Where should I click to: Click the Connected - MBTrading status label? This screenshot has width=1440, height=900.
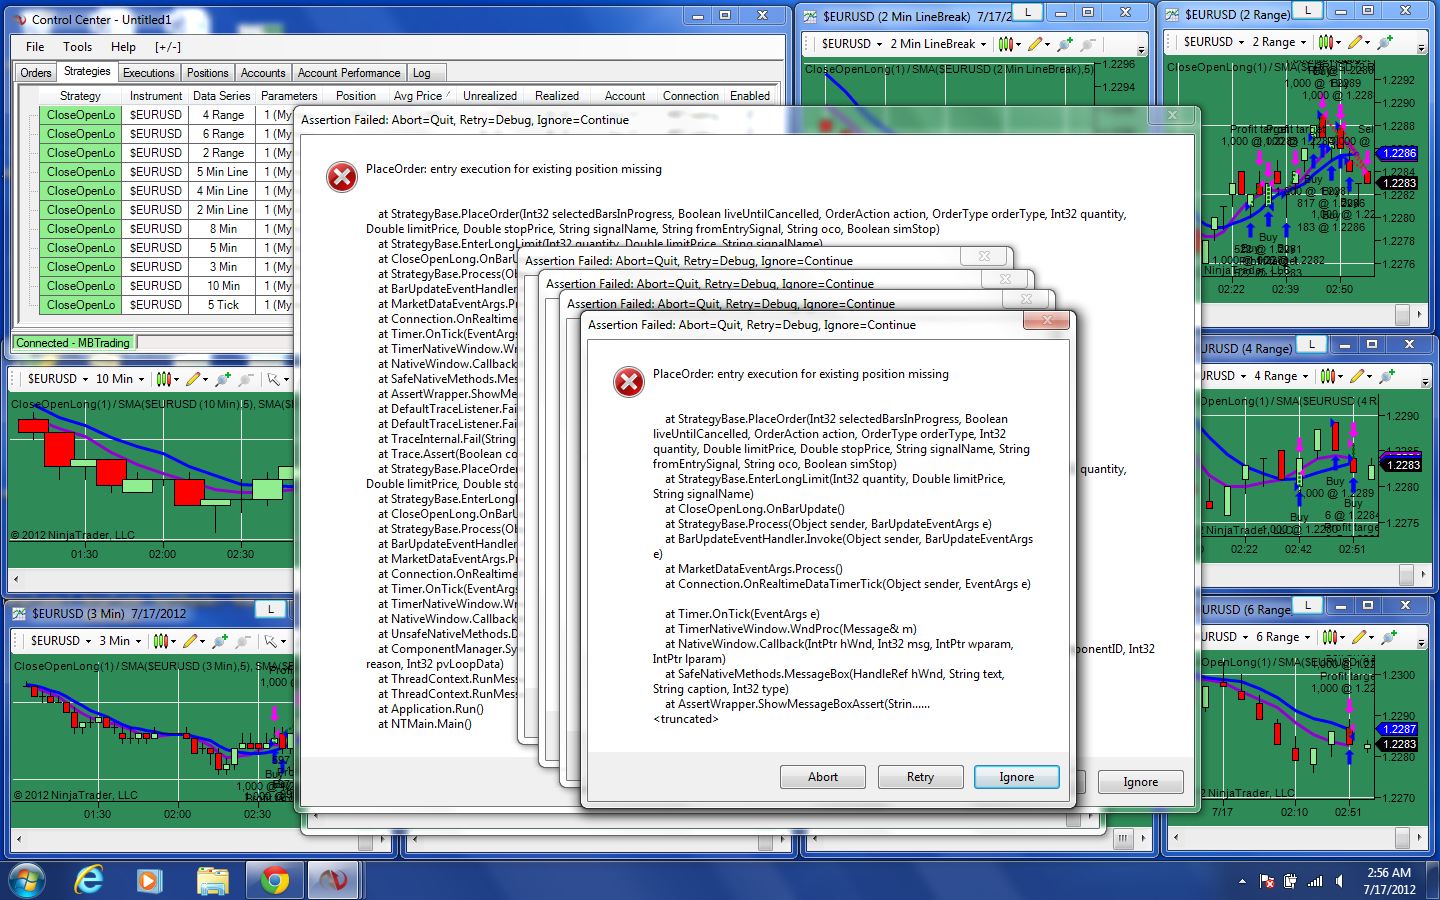(73, 343)
